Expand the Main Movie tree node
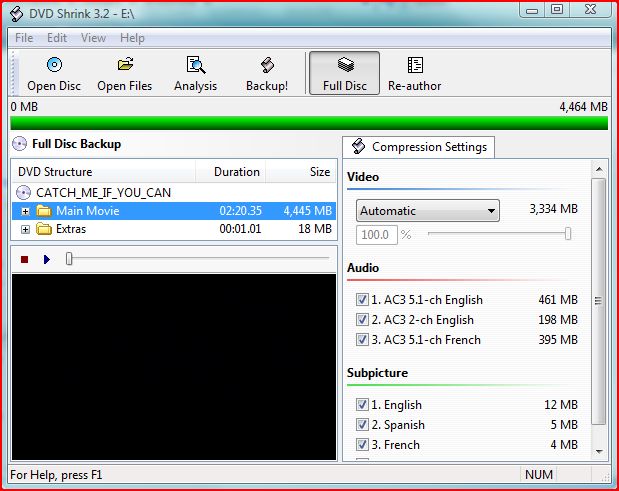 click(25, 211)
